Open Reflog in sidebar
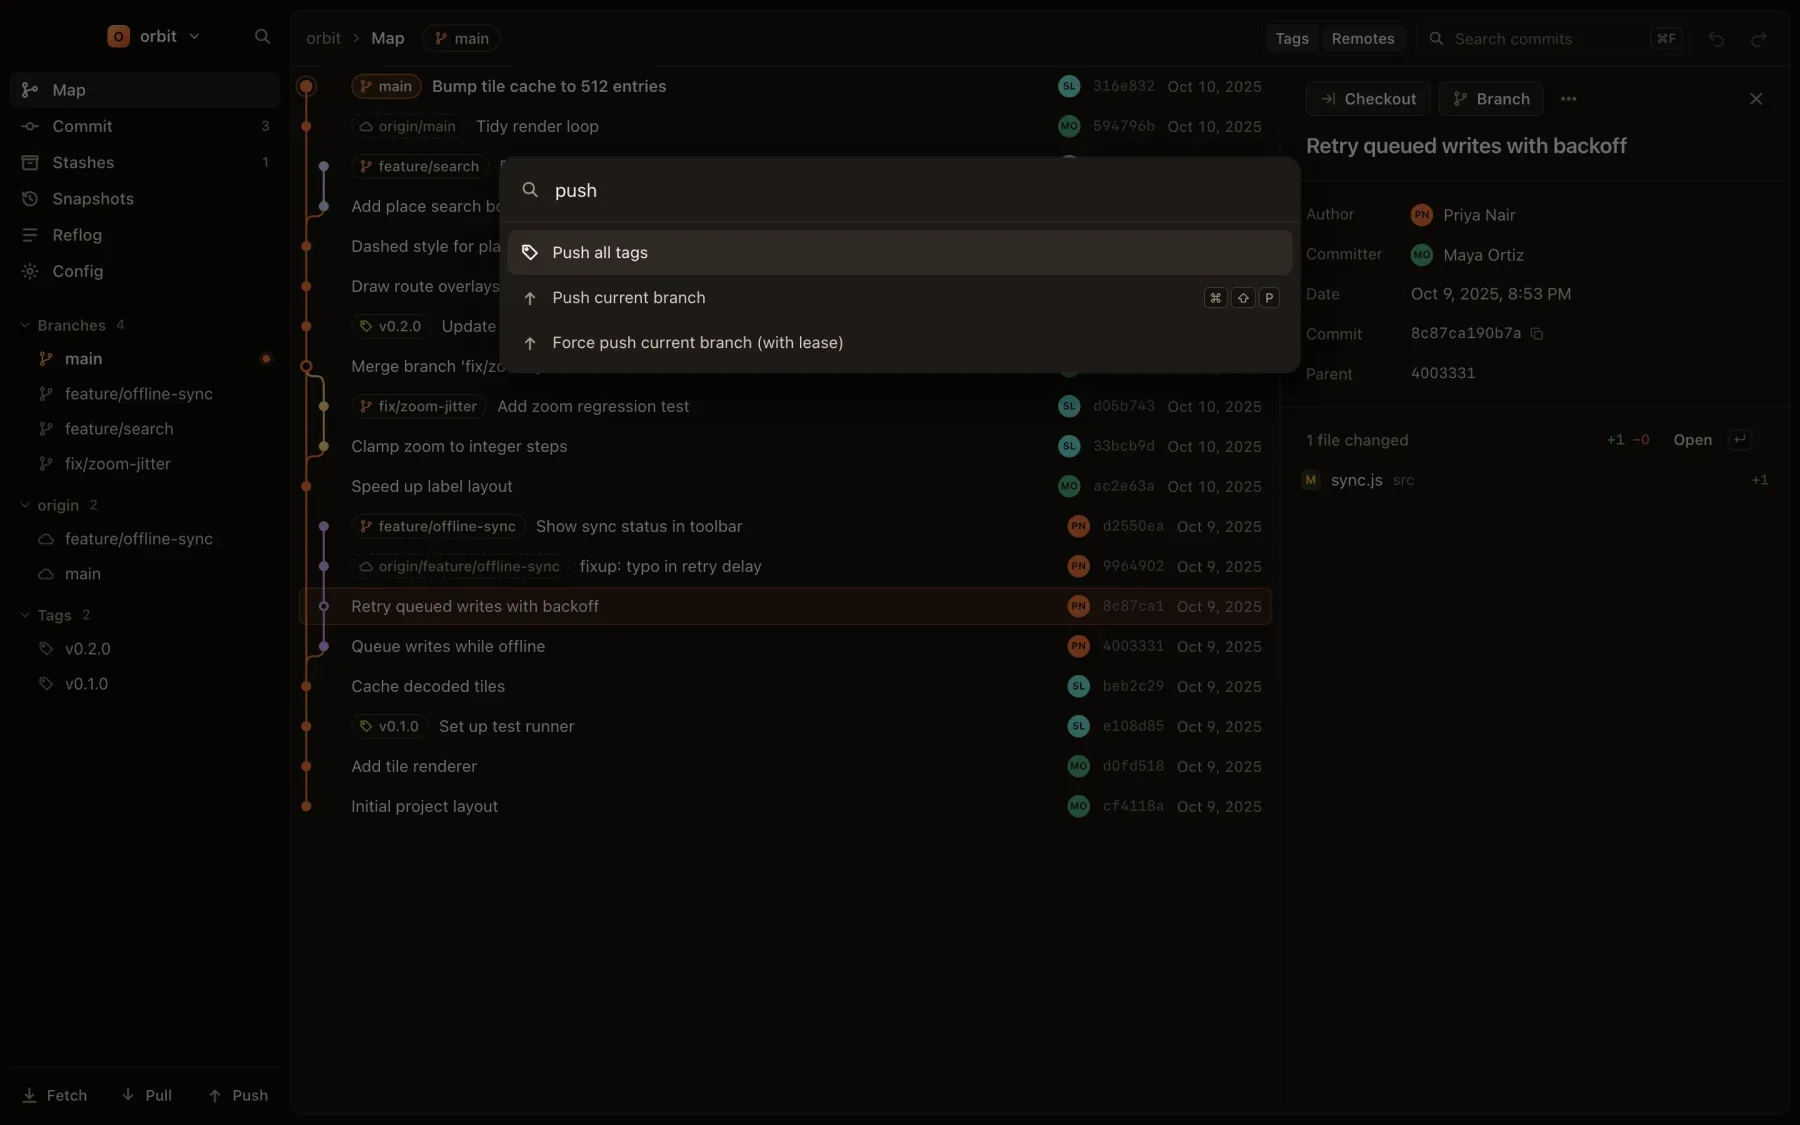The image size is (1800, 1125). click(x=145, y=235)
